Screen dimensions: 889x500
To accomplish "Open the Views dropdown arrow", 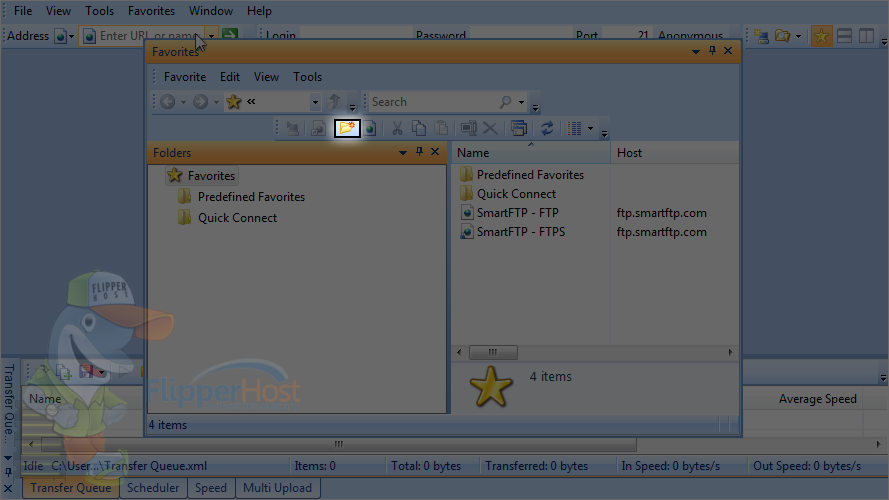I will pyautogui.click(x=590, y=129).
